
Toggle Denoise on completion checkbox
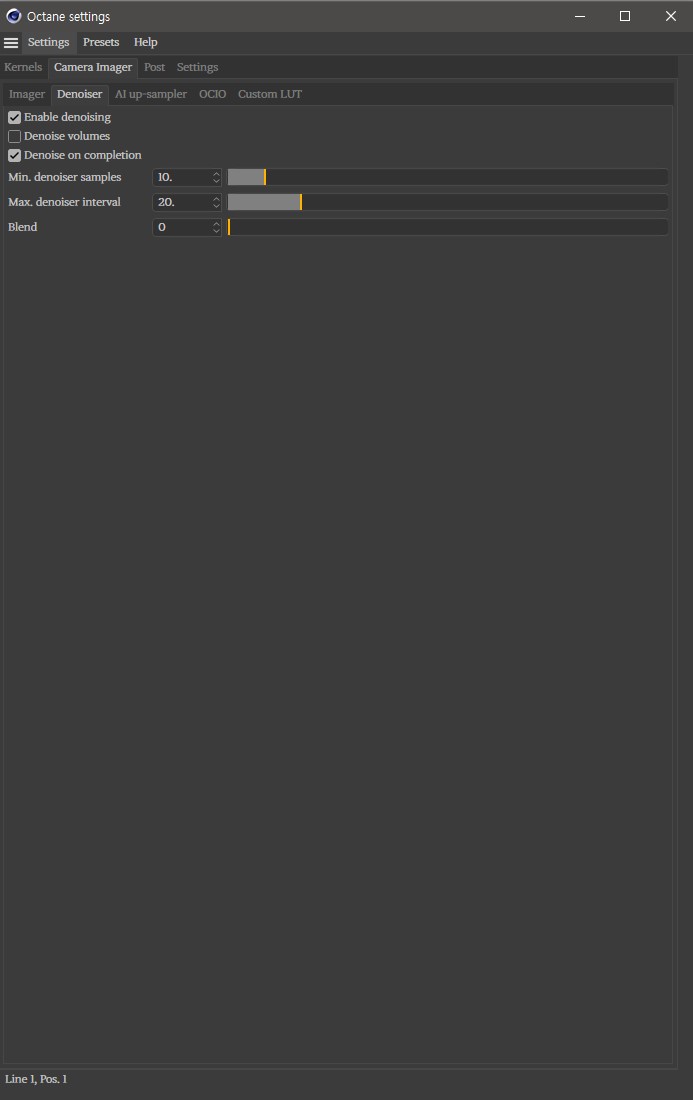coord(14,155)
